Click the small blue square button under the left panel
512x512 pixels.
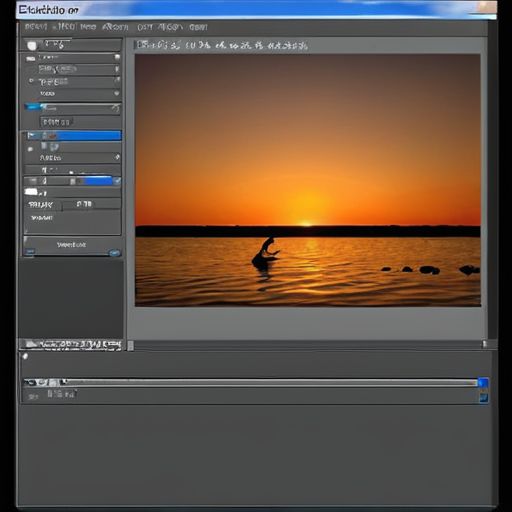click(30, 251)
